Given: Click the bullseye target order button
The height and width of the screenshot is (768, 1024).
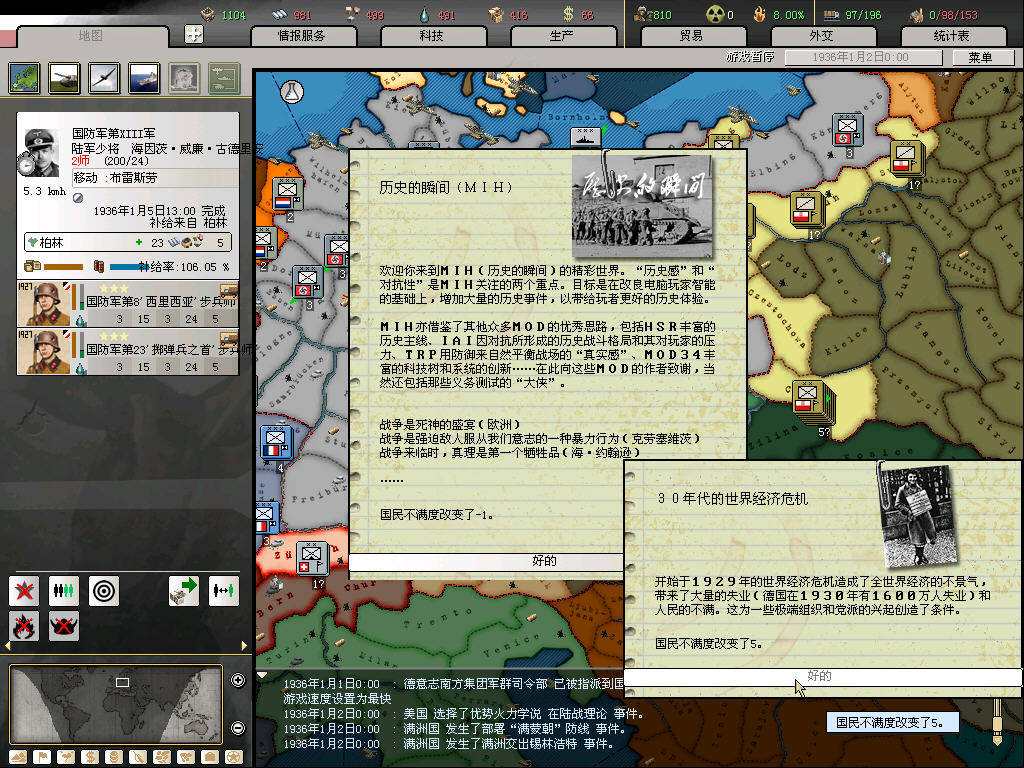Looking at the screenshot, I should click(x=104, y=591).
